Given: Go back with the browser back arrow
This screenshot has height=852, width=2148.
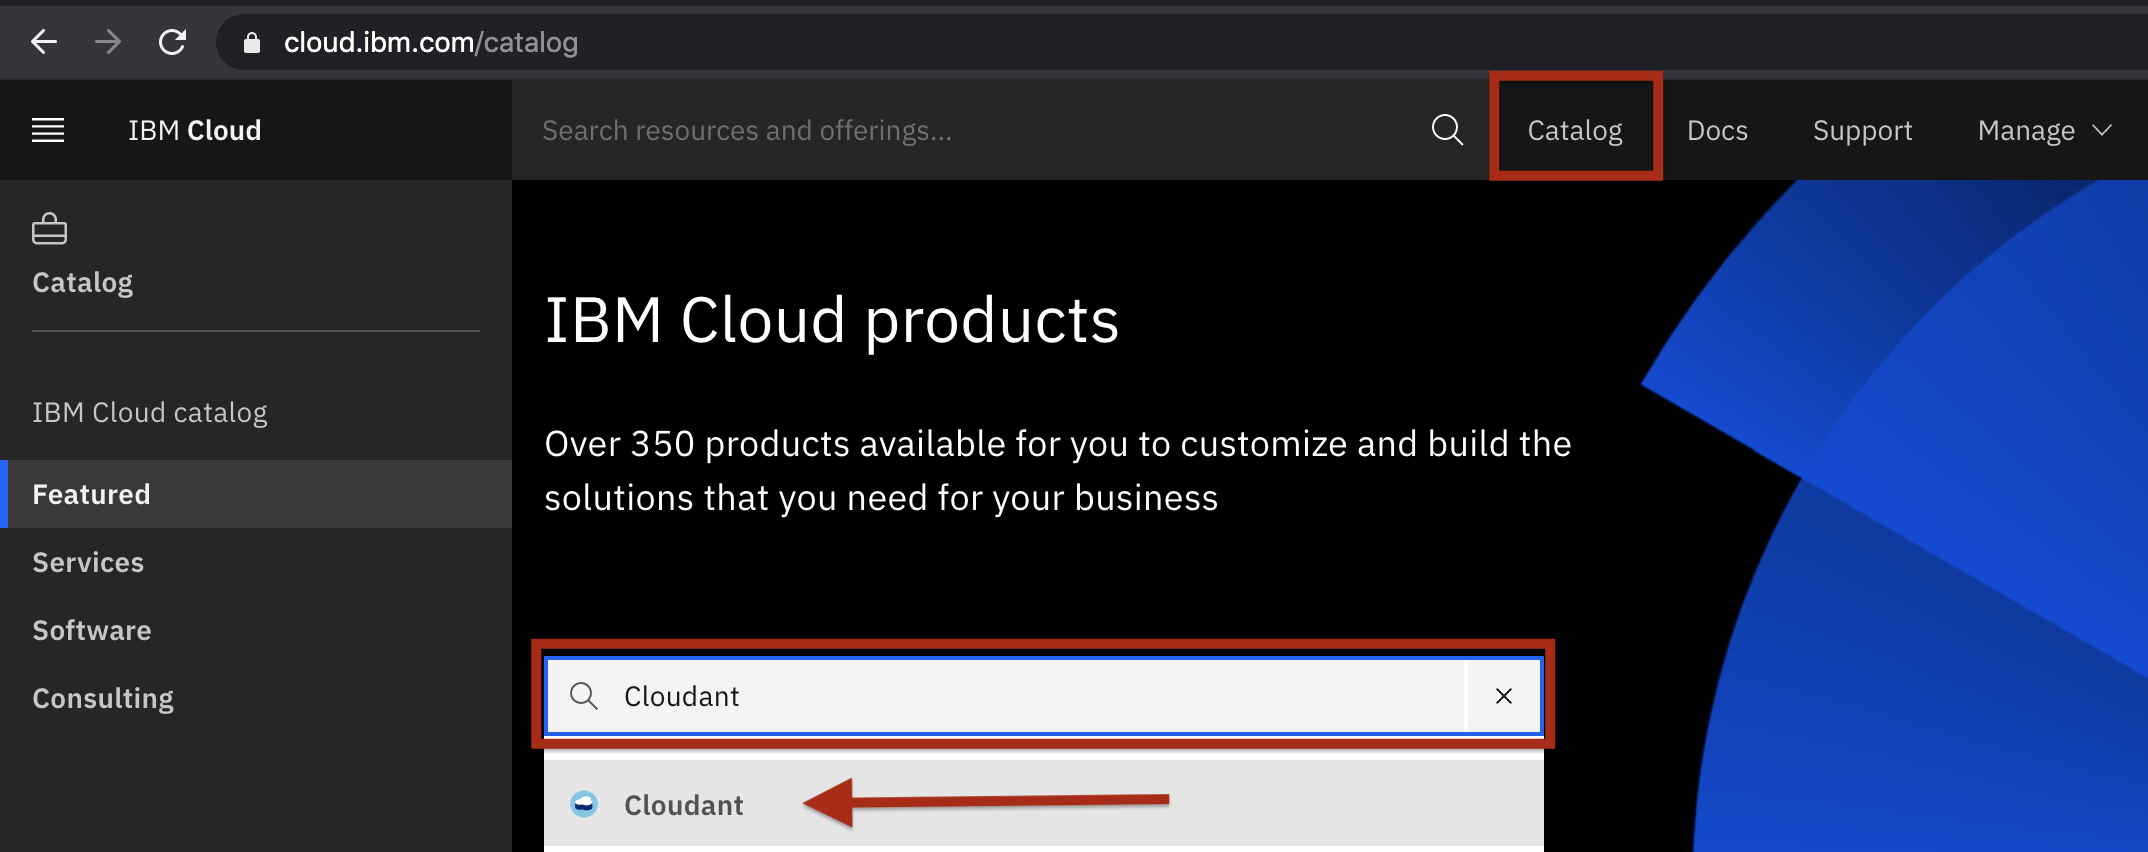Looking at the screenshot, I should [x=44, y=42].
